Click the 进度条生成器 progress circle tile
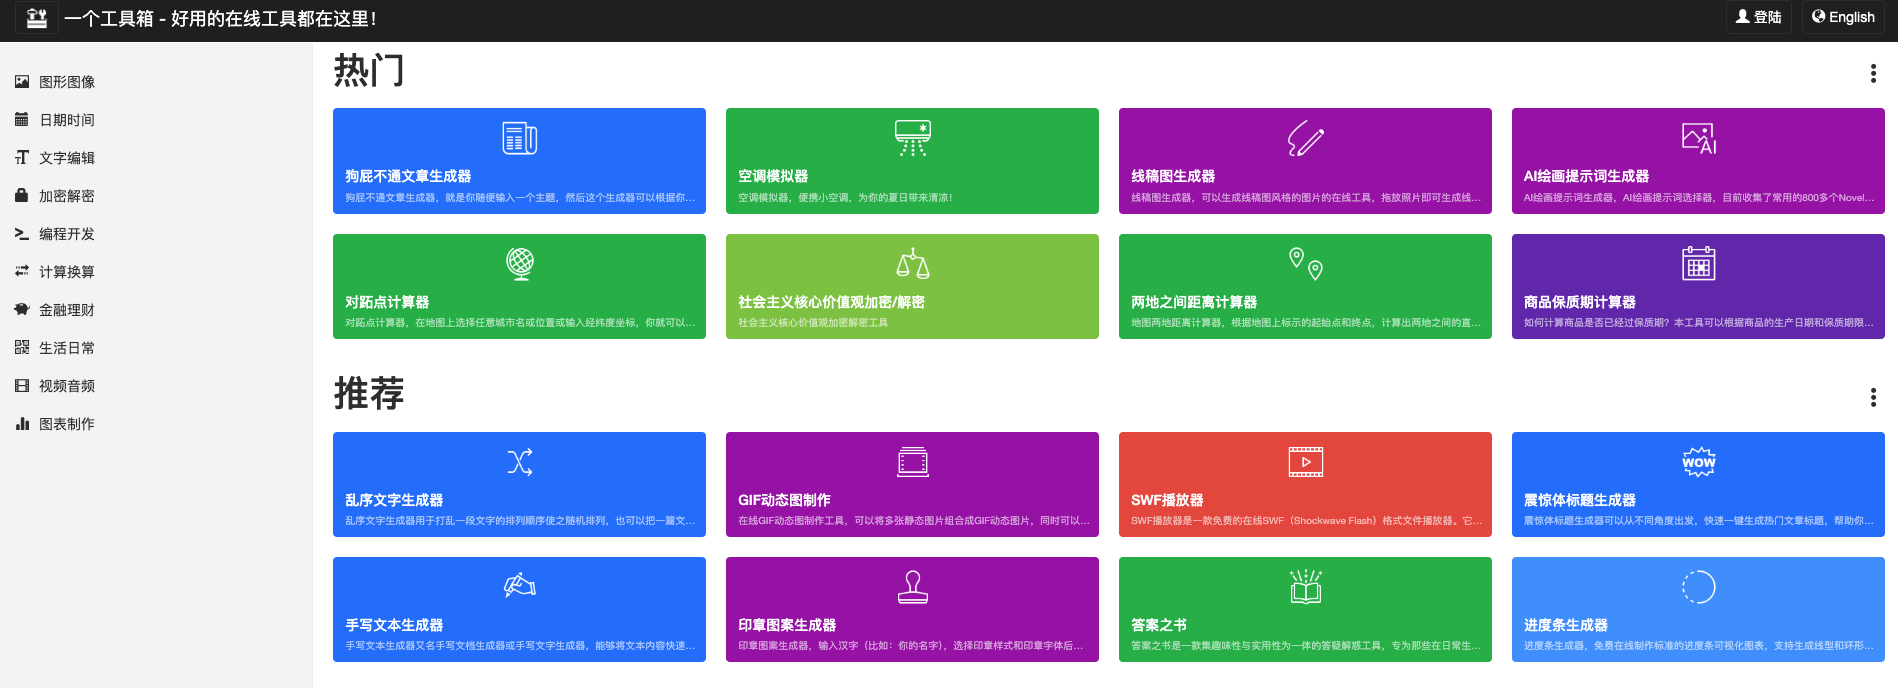Viewport: 1898px width, 688px height. click(x=1698, y=587)
